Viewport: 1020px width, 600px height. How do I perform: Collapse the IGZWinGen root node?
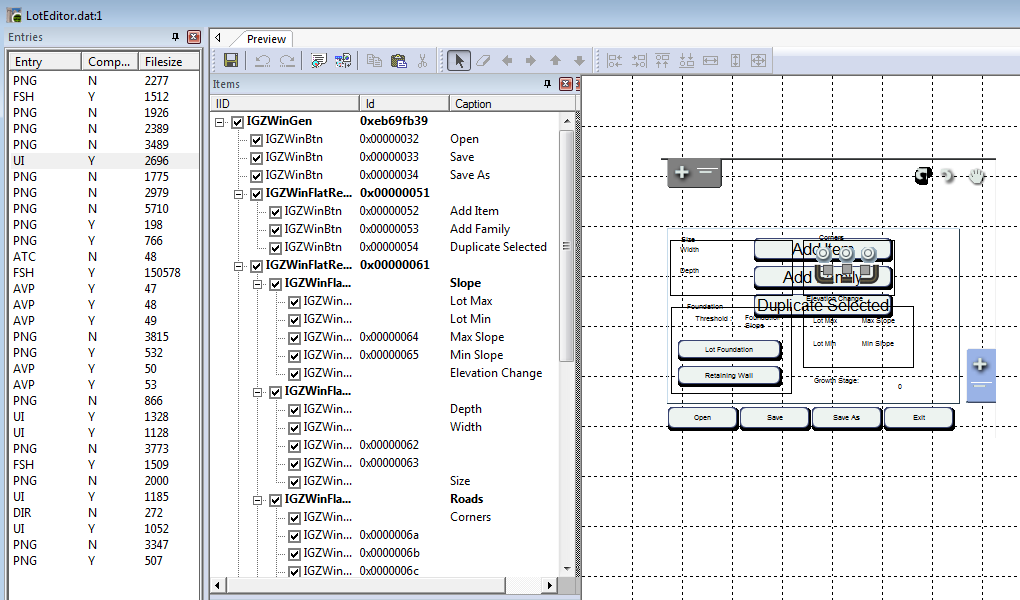tap(220, 122)
